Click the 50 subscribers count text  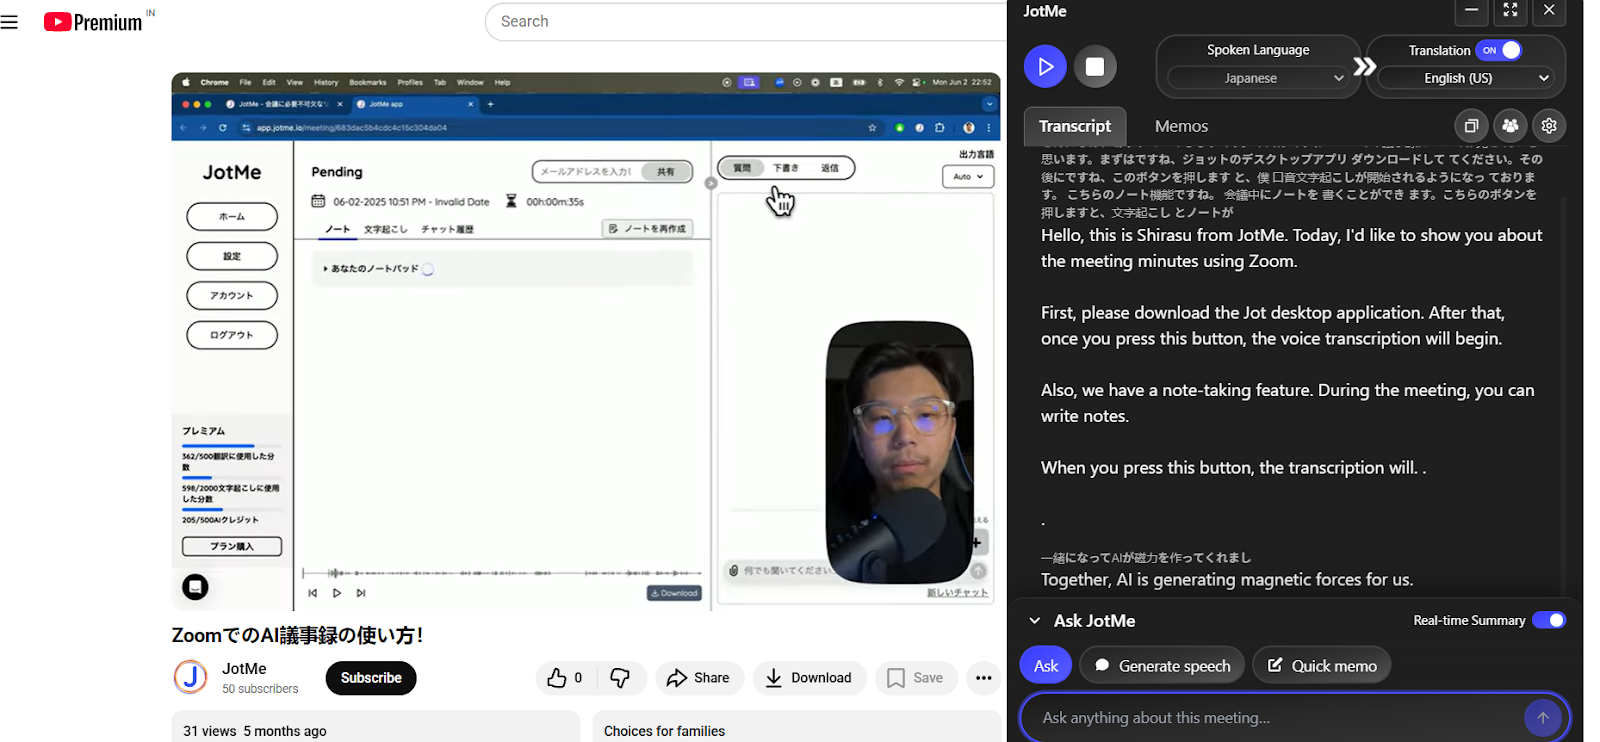pyautogui.click(x=260, y=689)
